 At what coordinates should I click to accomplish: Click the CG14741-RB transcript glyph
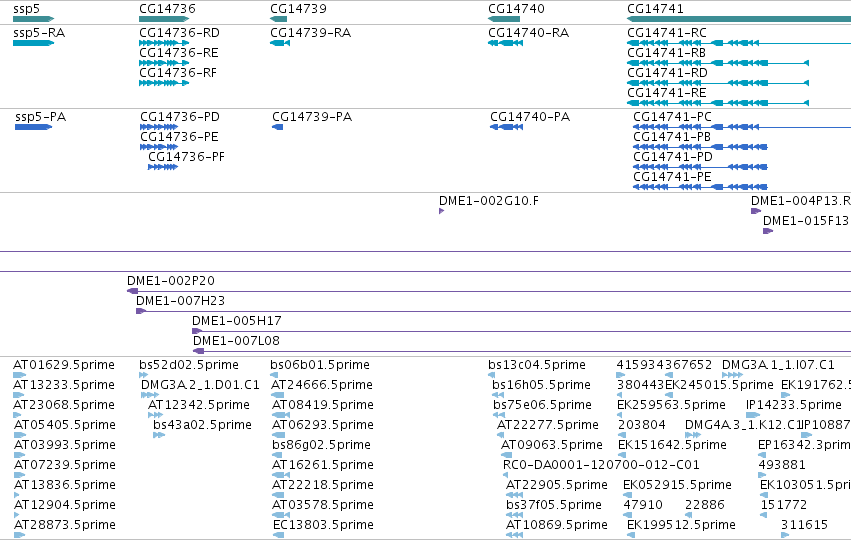[x=718, y=63]
